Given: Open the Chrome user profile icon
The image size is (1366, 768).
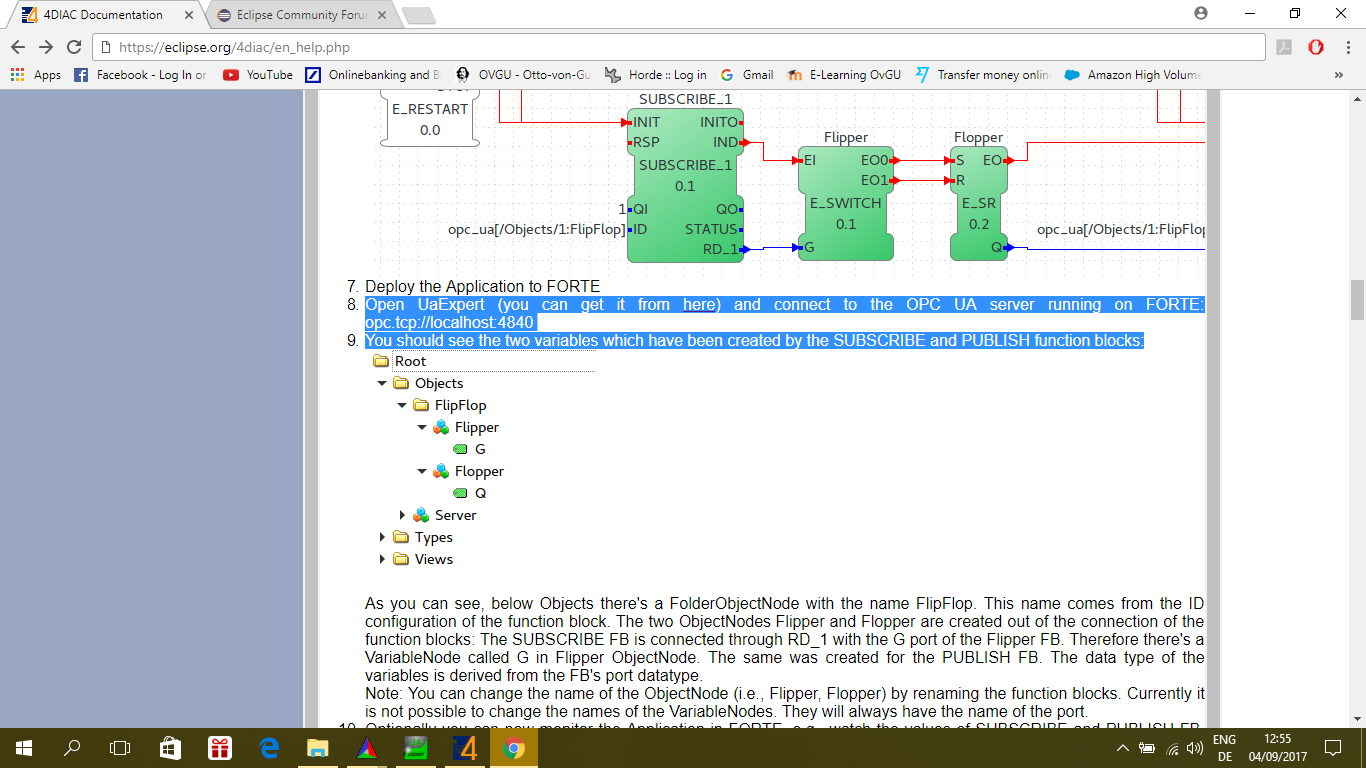Looking at the screenshot, I should [x=1201, y=13].
